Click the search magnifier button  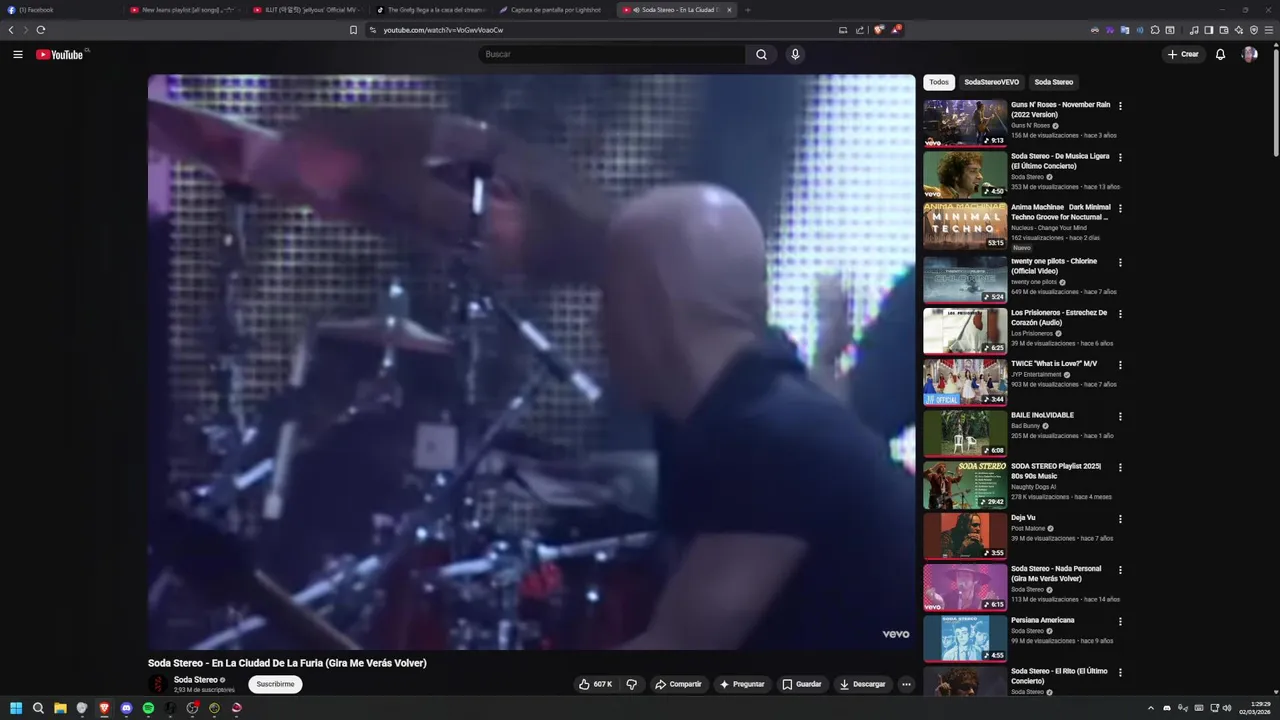tap(761, 54)
